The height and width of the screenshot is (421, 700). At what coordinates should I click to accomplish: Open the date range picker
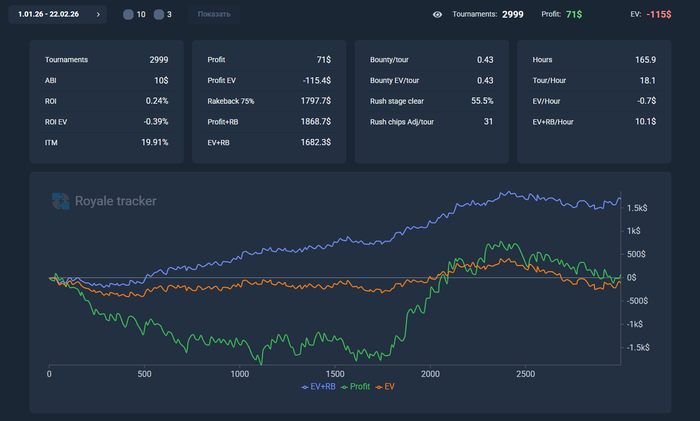click(x=50, y=15)
